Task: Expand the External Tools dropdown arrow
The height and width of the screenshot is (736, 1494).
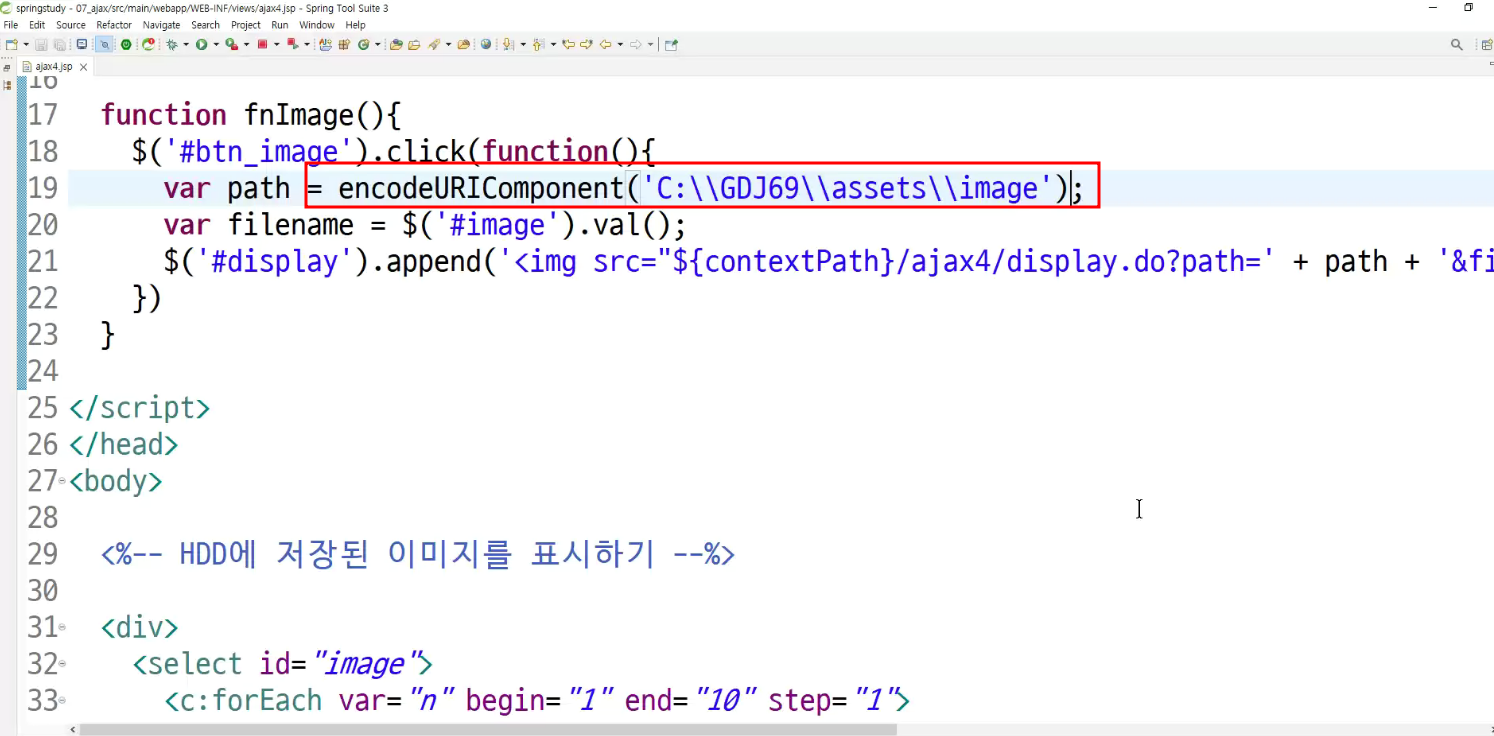Action: pos(307,44)
